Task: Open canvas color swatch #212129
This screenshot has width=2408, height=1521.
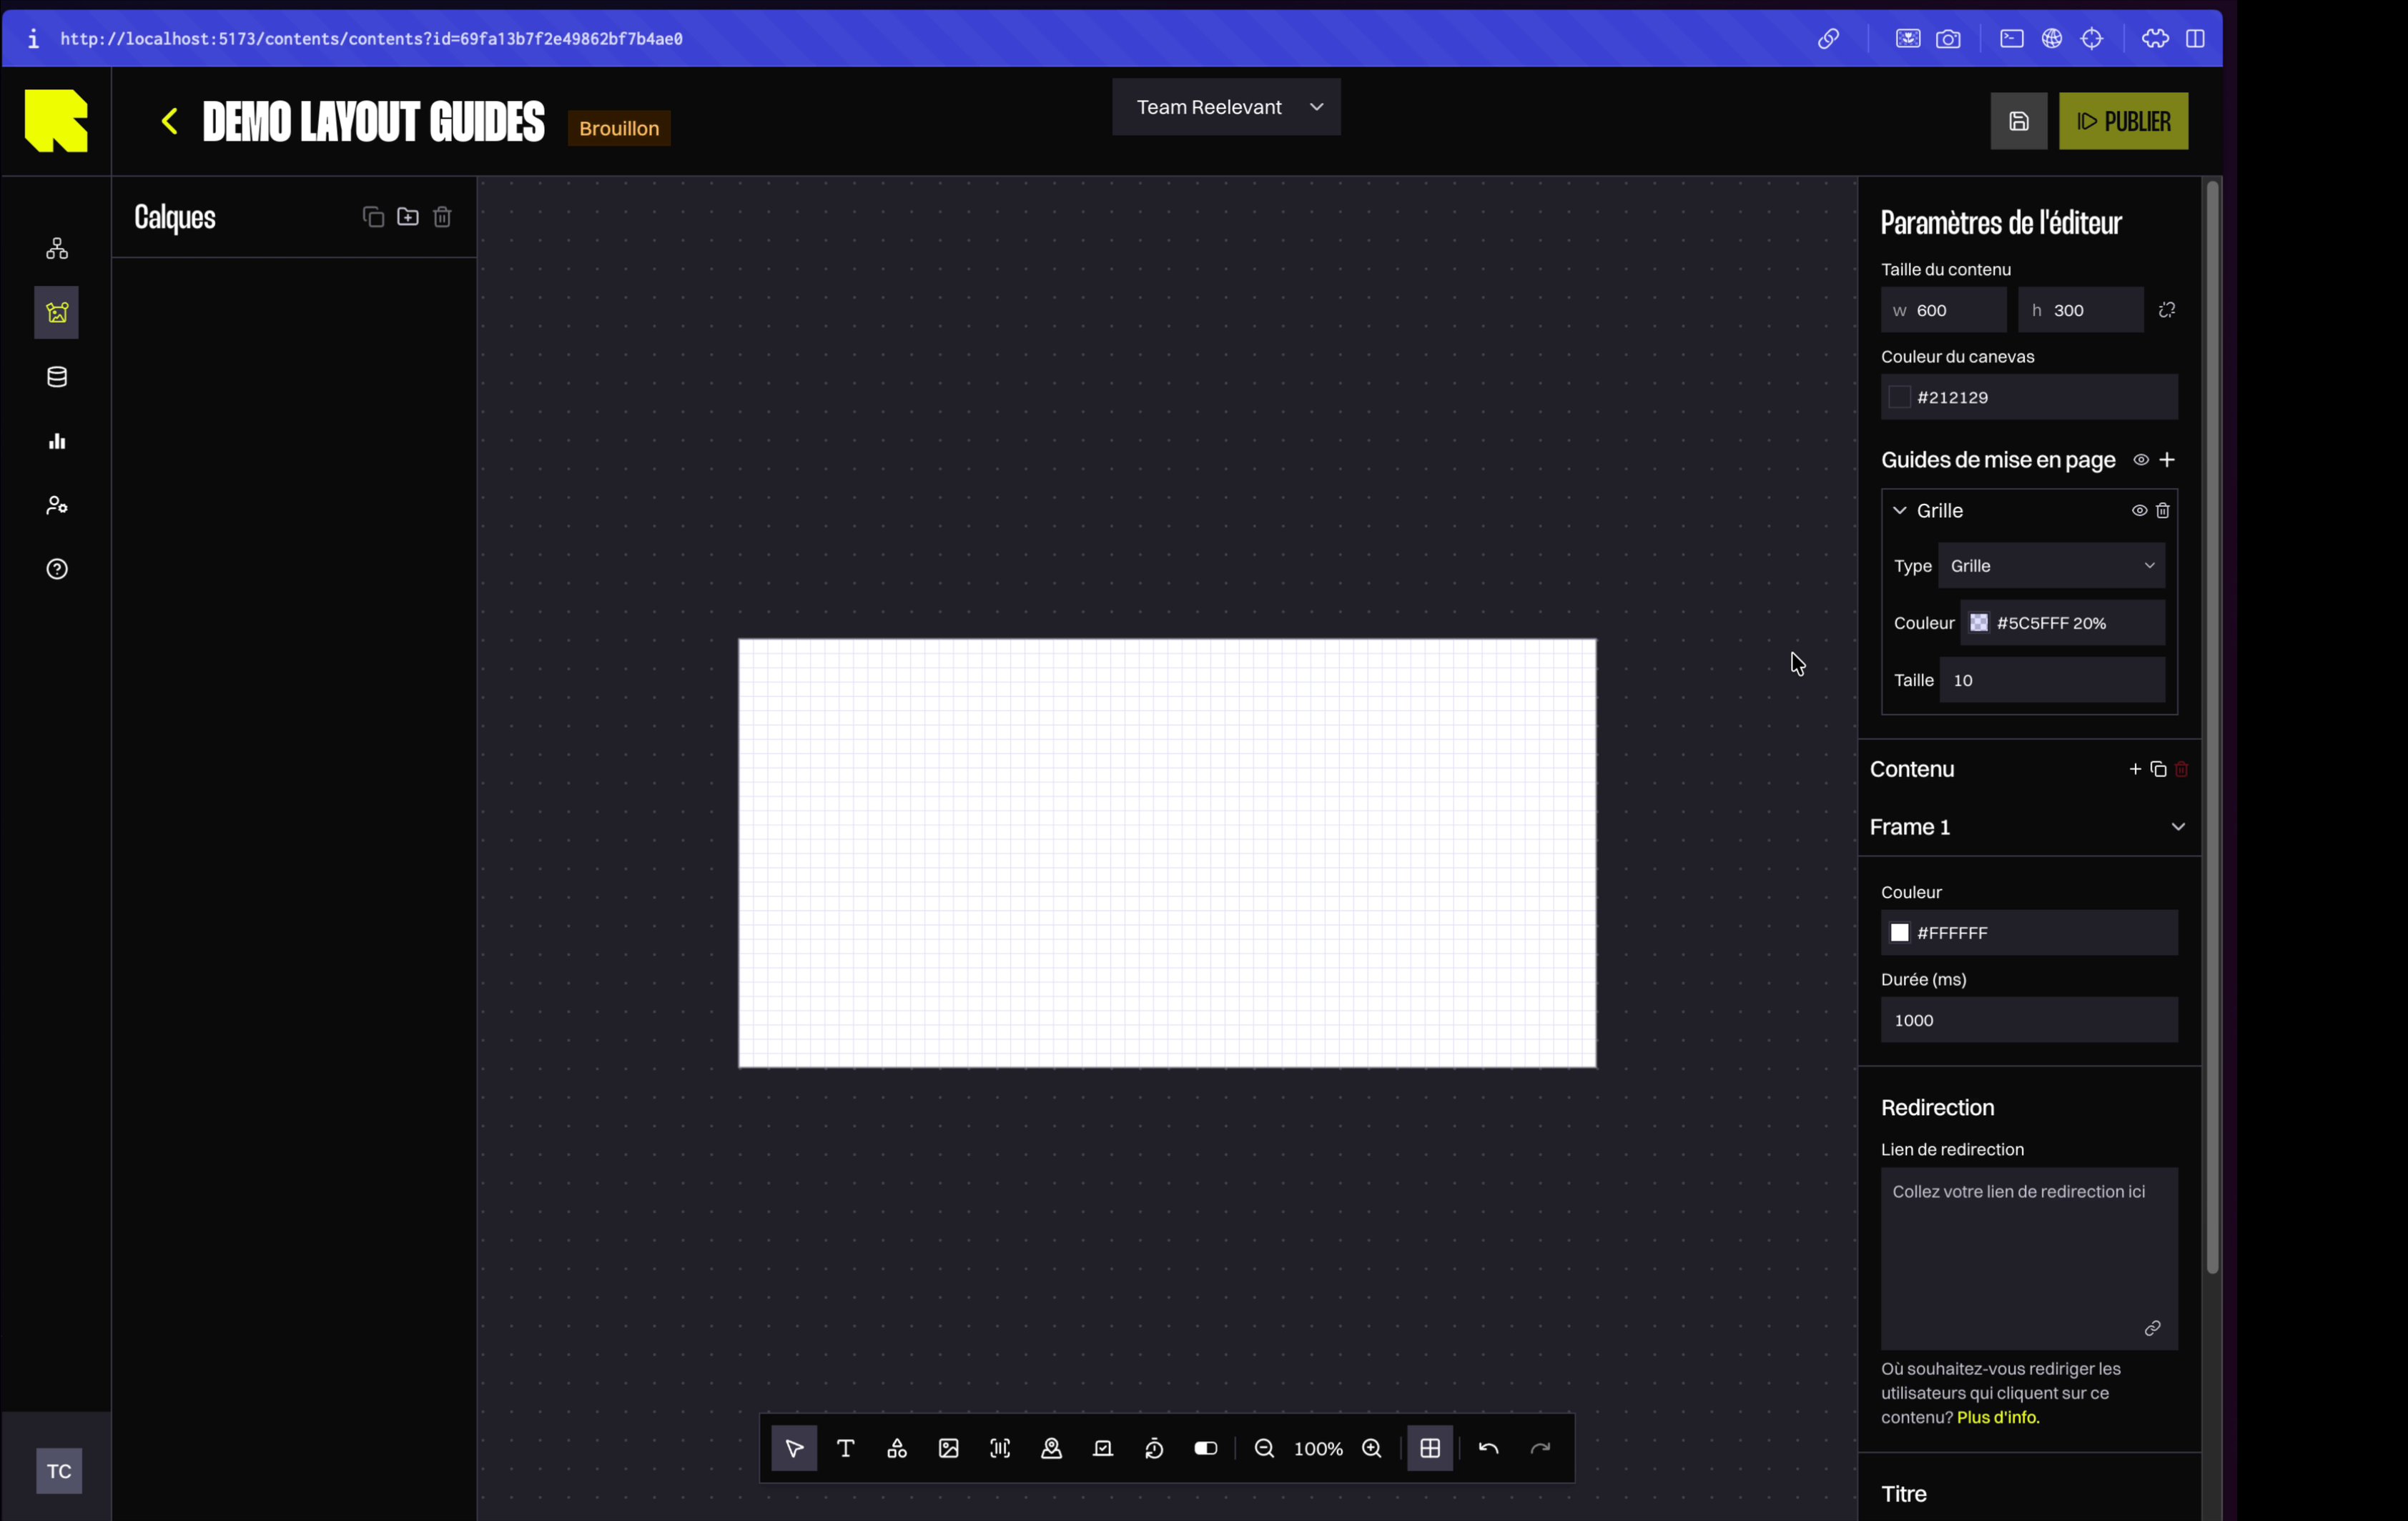Action: (x=1899, y=397)
